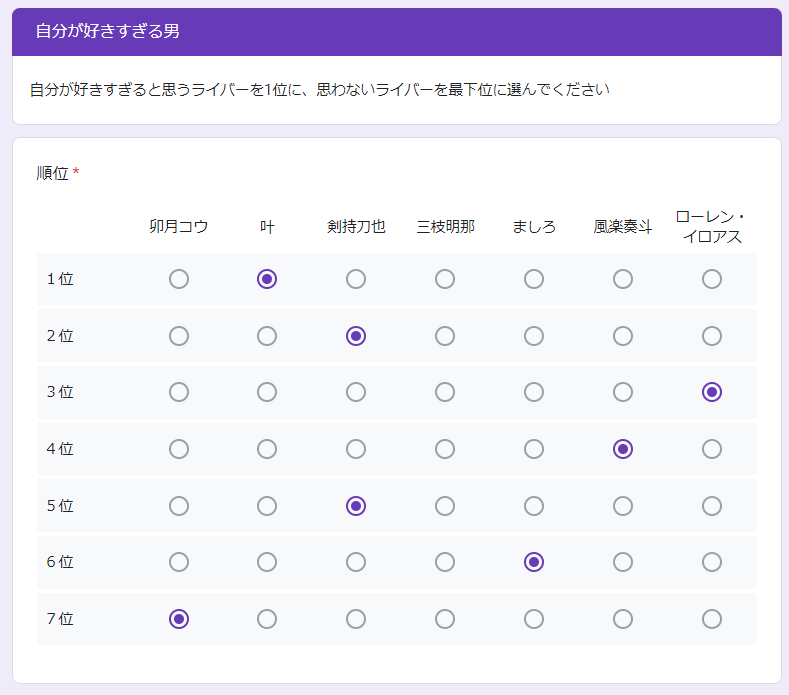Screen dimensions: 789x695
Task: Select 卯月コウ for 6位 row
Action: coord(179,562)
